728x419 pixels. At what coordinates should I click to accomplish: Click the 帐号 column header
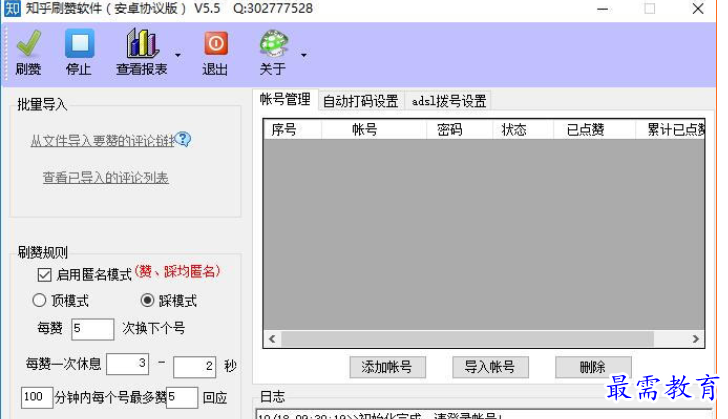(x=374, y=129)
